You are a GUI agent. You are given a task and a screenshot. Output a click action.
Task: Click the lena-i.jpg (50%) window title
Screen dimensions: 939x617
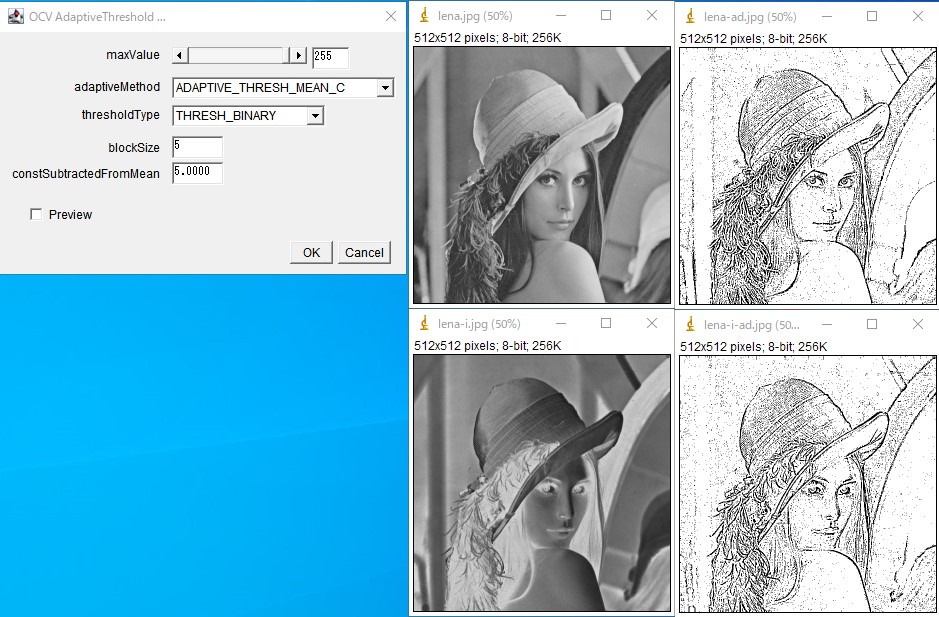tap(479, 324)
